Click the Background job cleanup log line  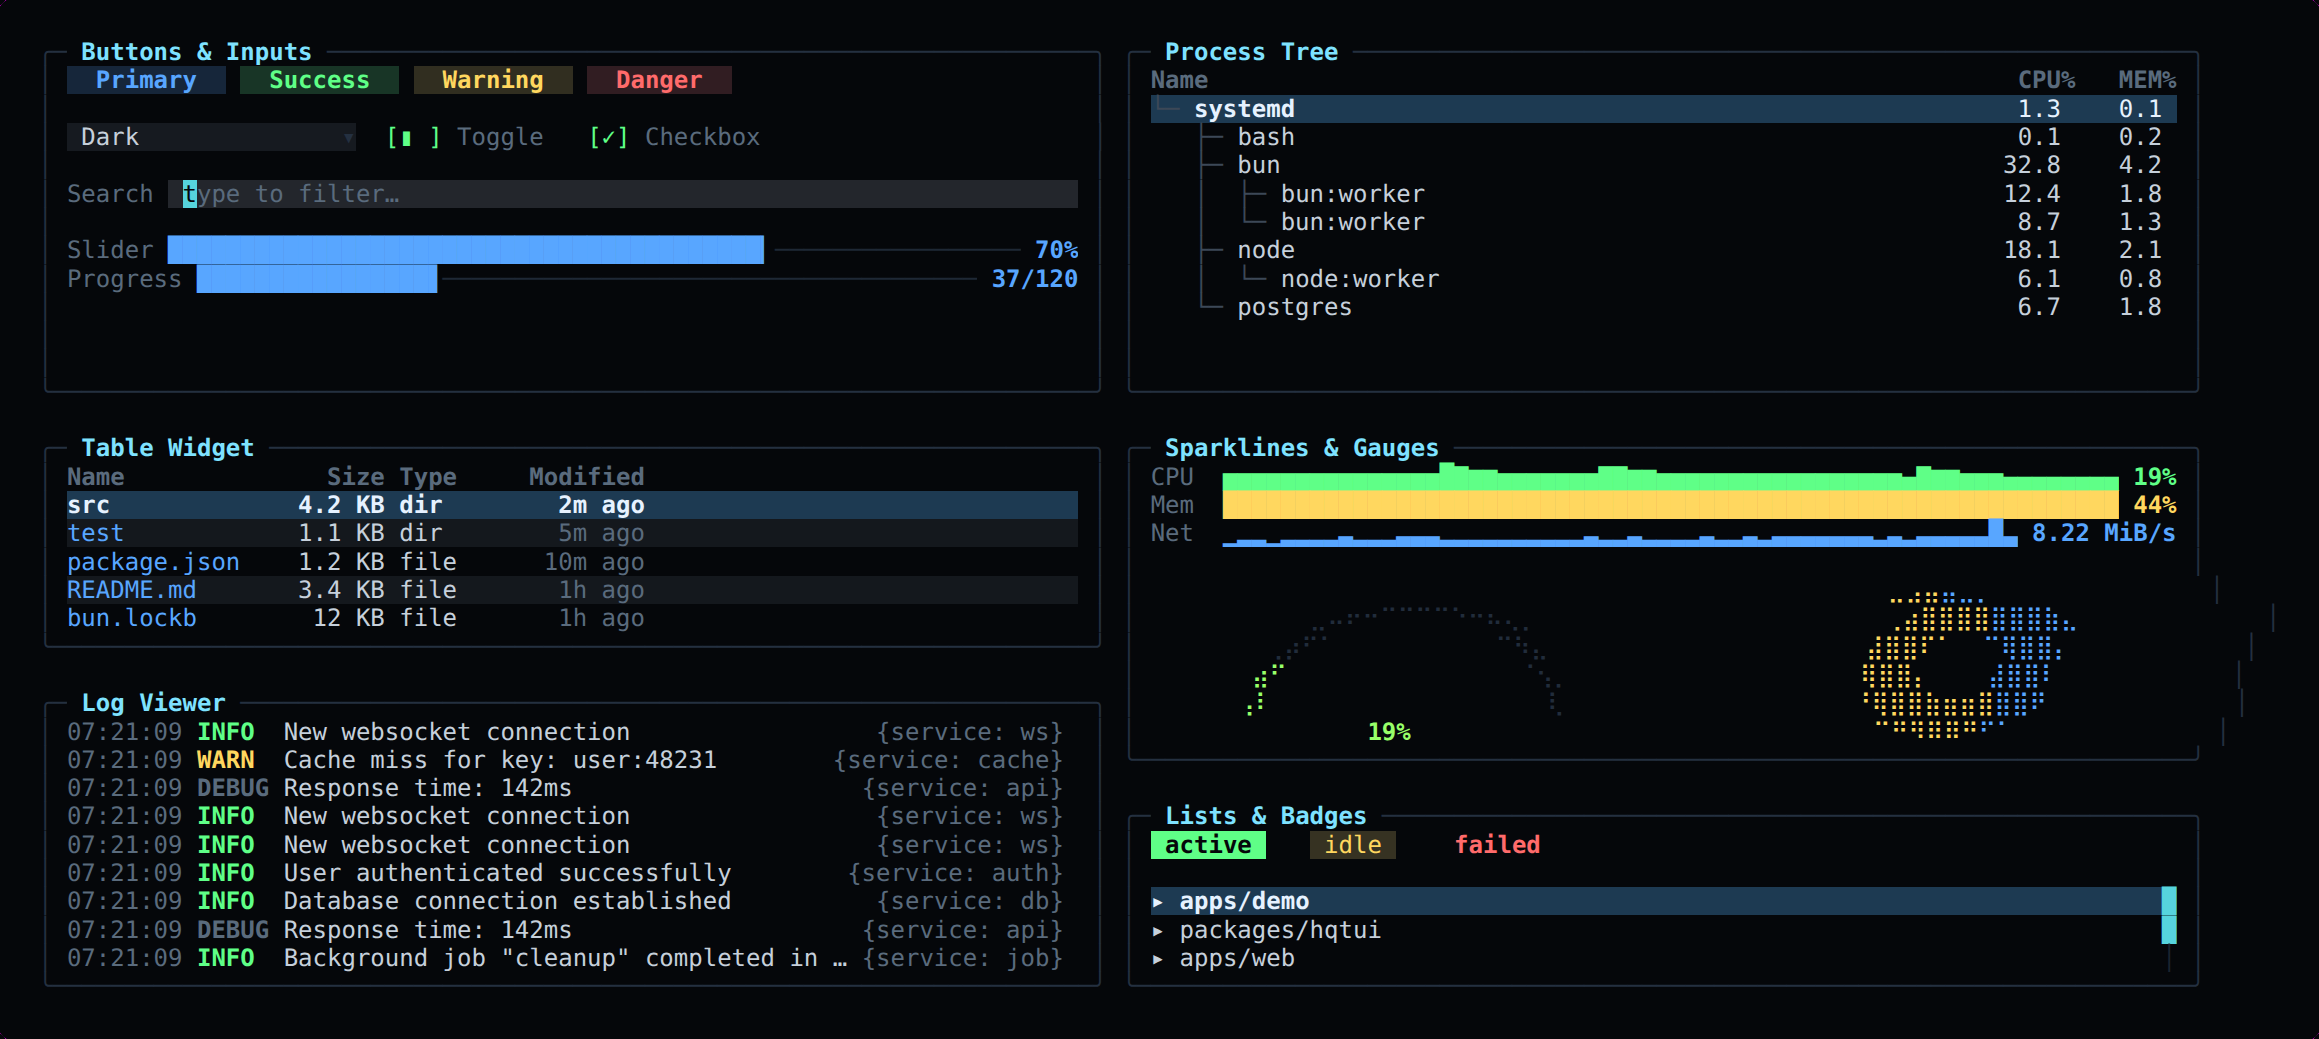coord(565,958)
